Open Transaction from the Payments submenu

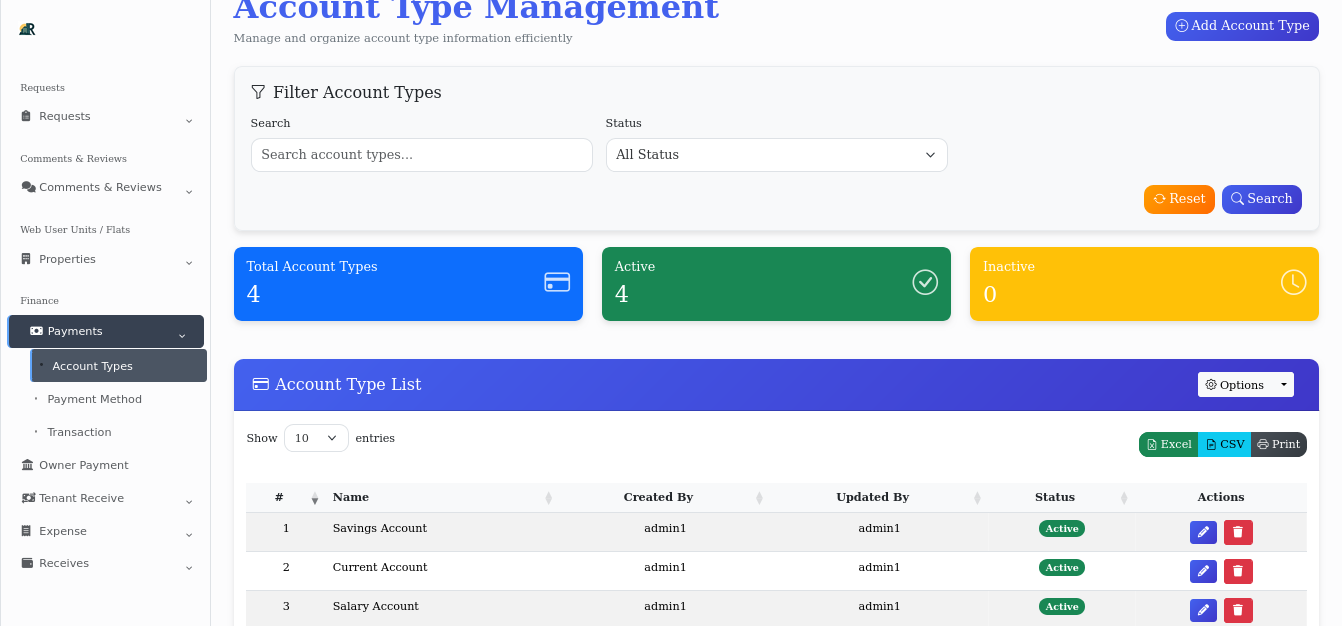click(x=80, y=432)
